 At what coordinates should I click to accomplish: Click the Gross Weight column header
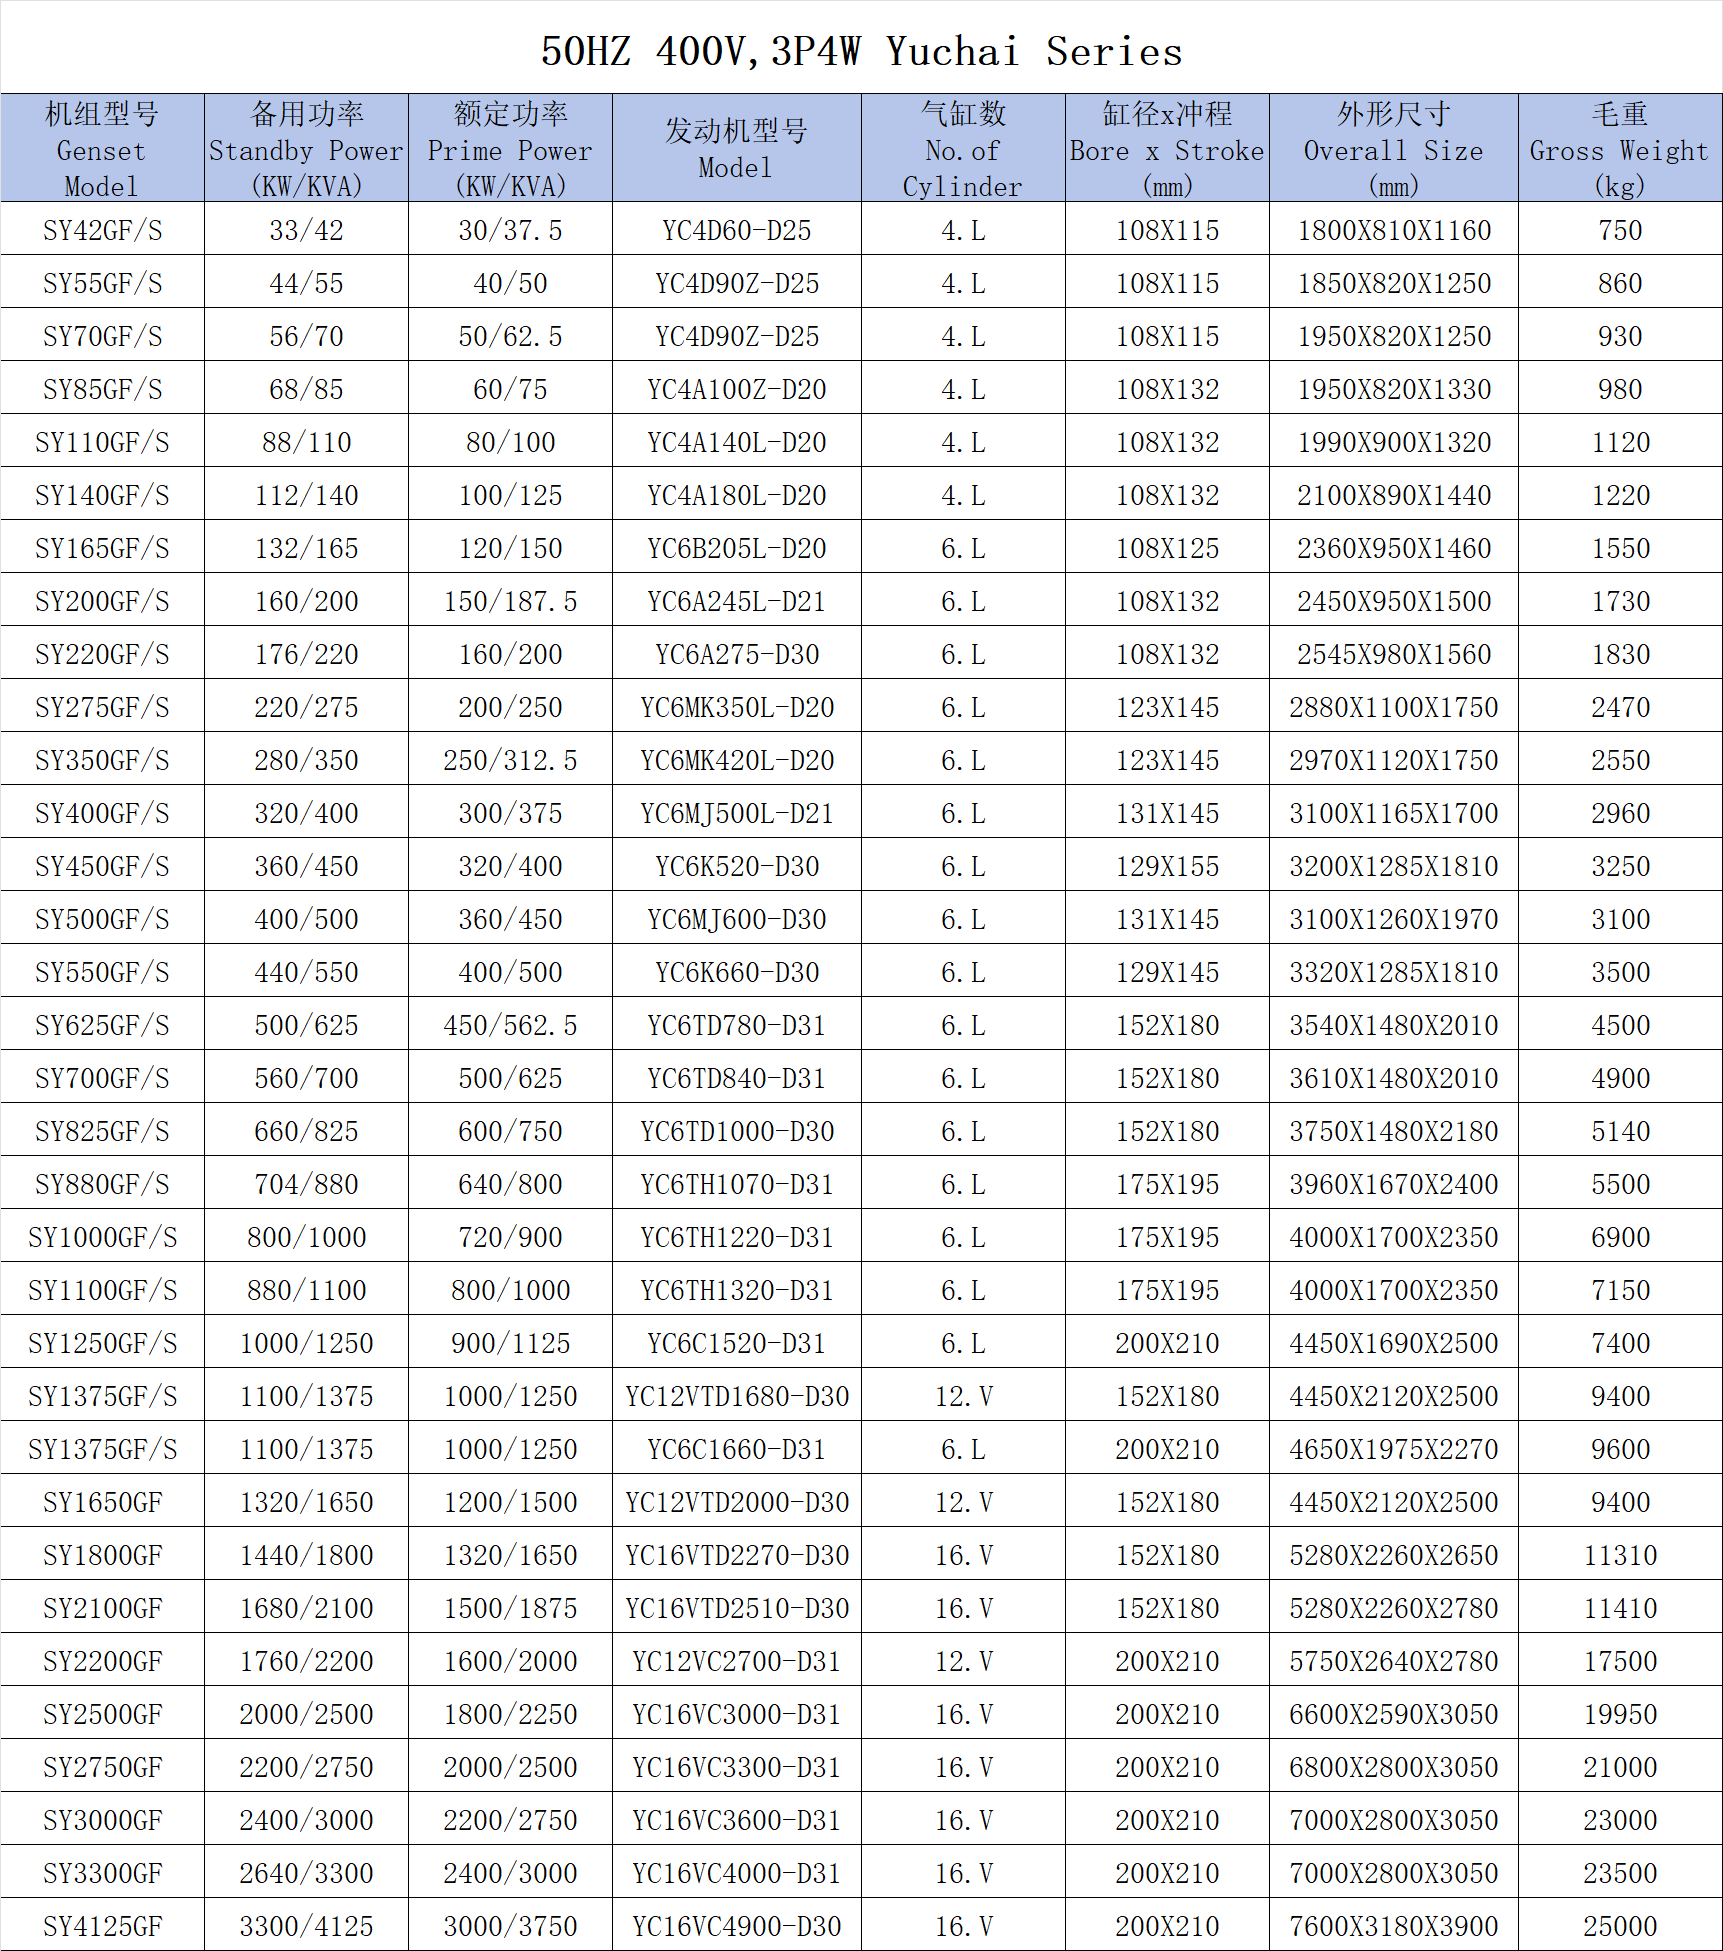1619,149
